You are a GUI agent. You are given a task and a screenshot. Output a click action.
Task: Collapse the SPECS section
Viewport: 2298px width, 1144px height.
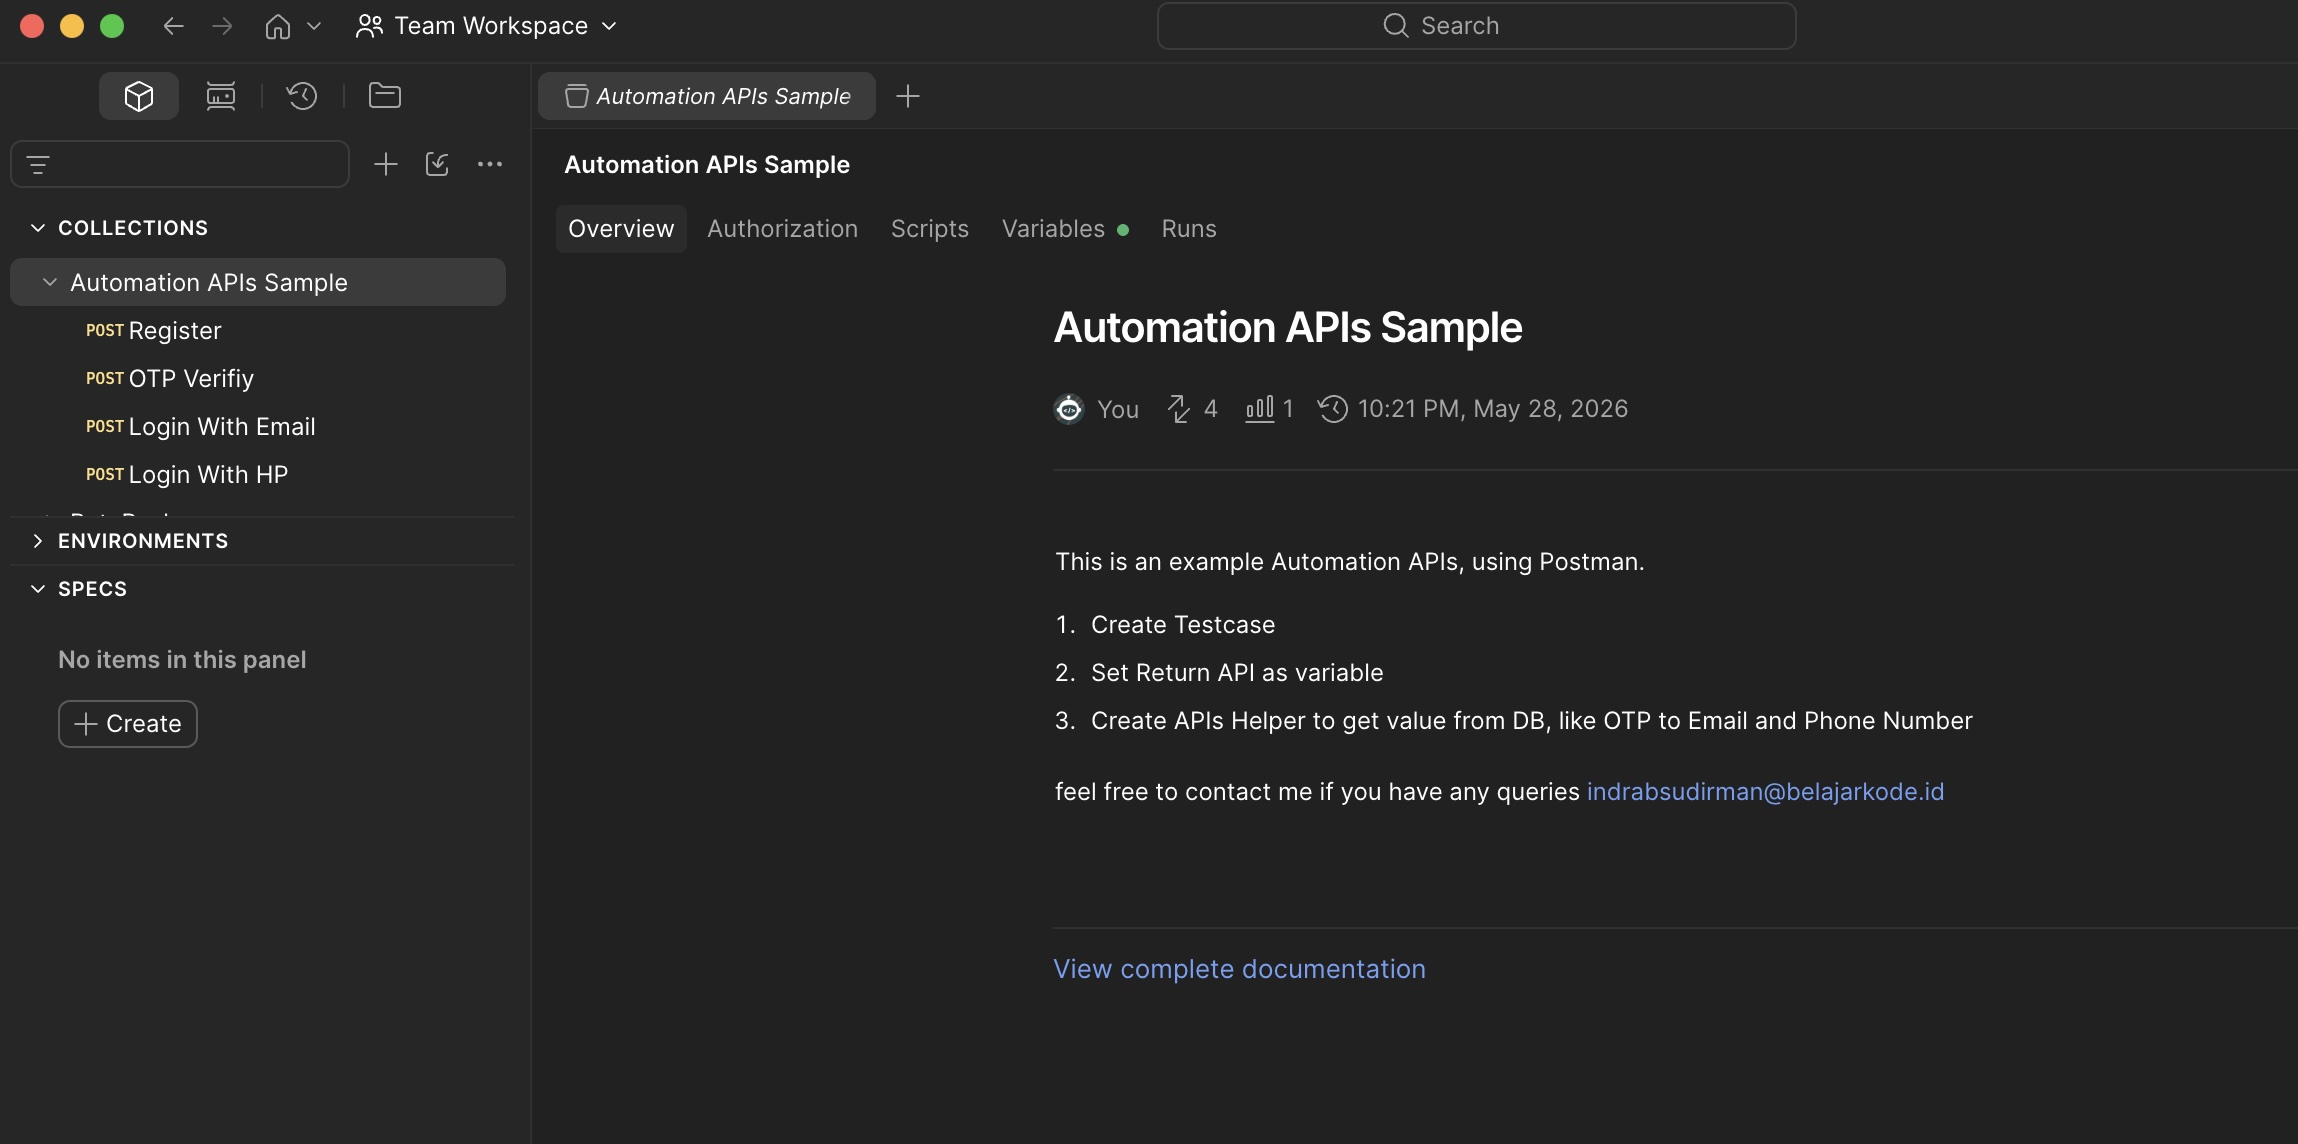click(x=38, y=589)
